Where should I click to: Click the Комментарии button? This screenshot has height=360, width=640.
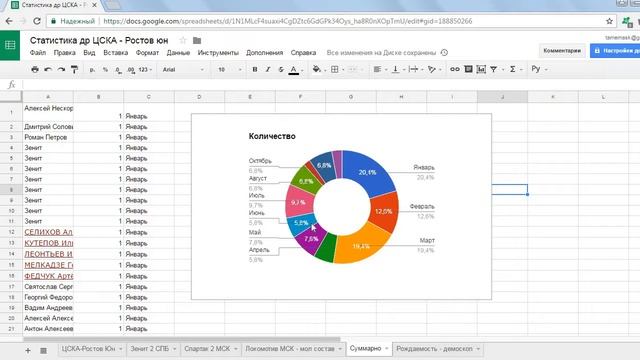[x=562, y=51]
